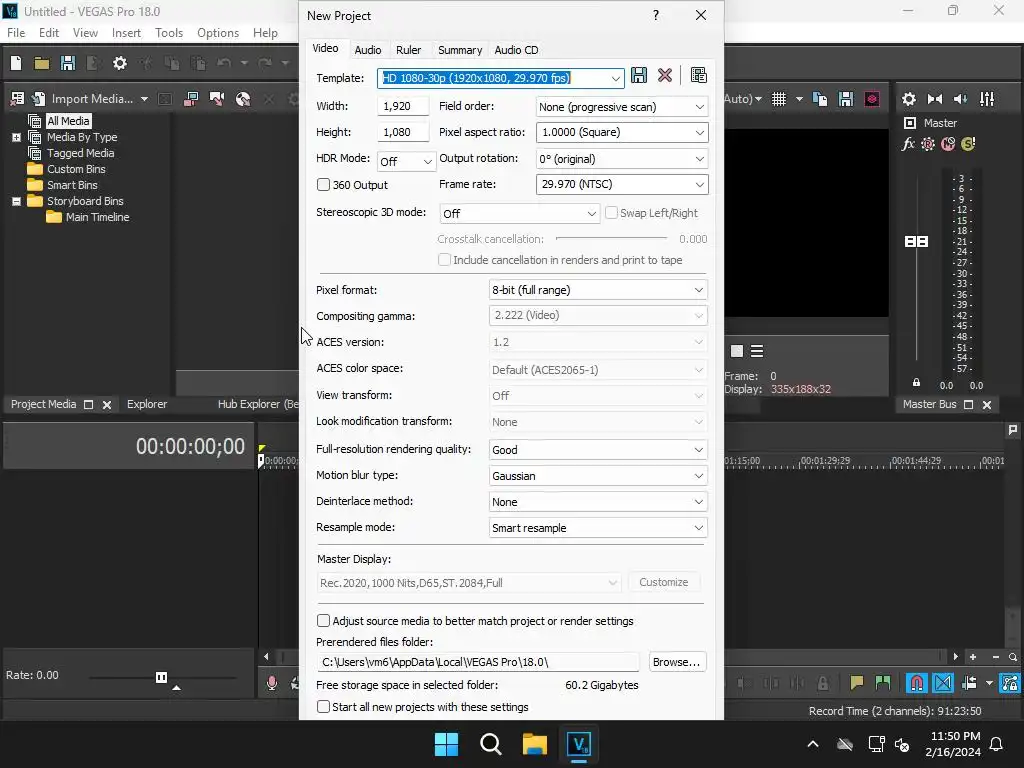Open Project Properties gear in main toolbar

[120, 63]
